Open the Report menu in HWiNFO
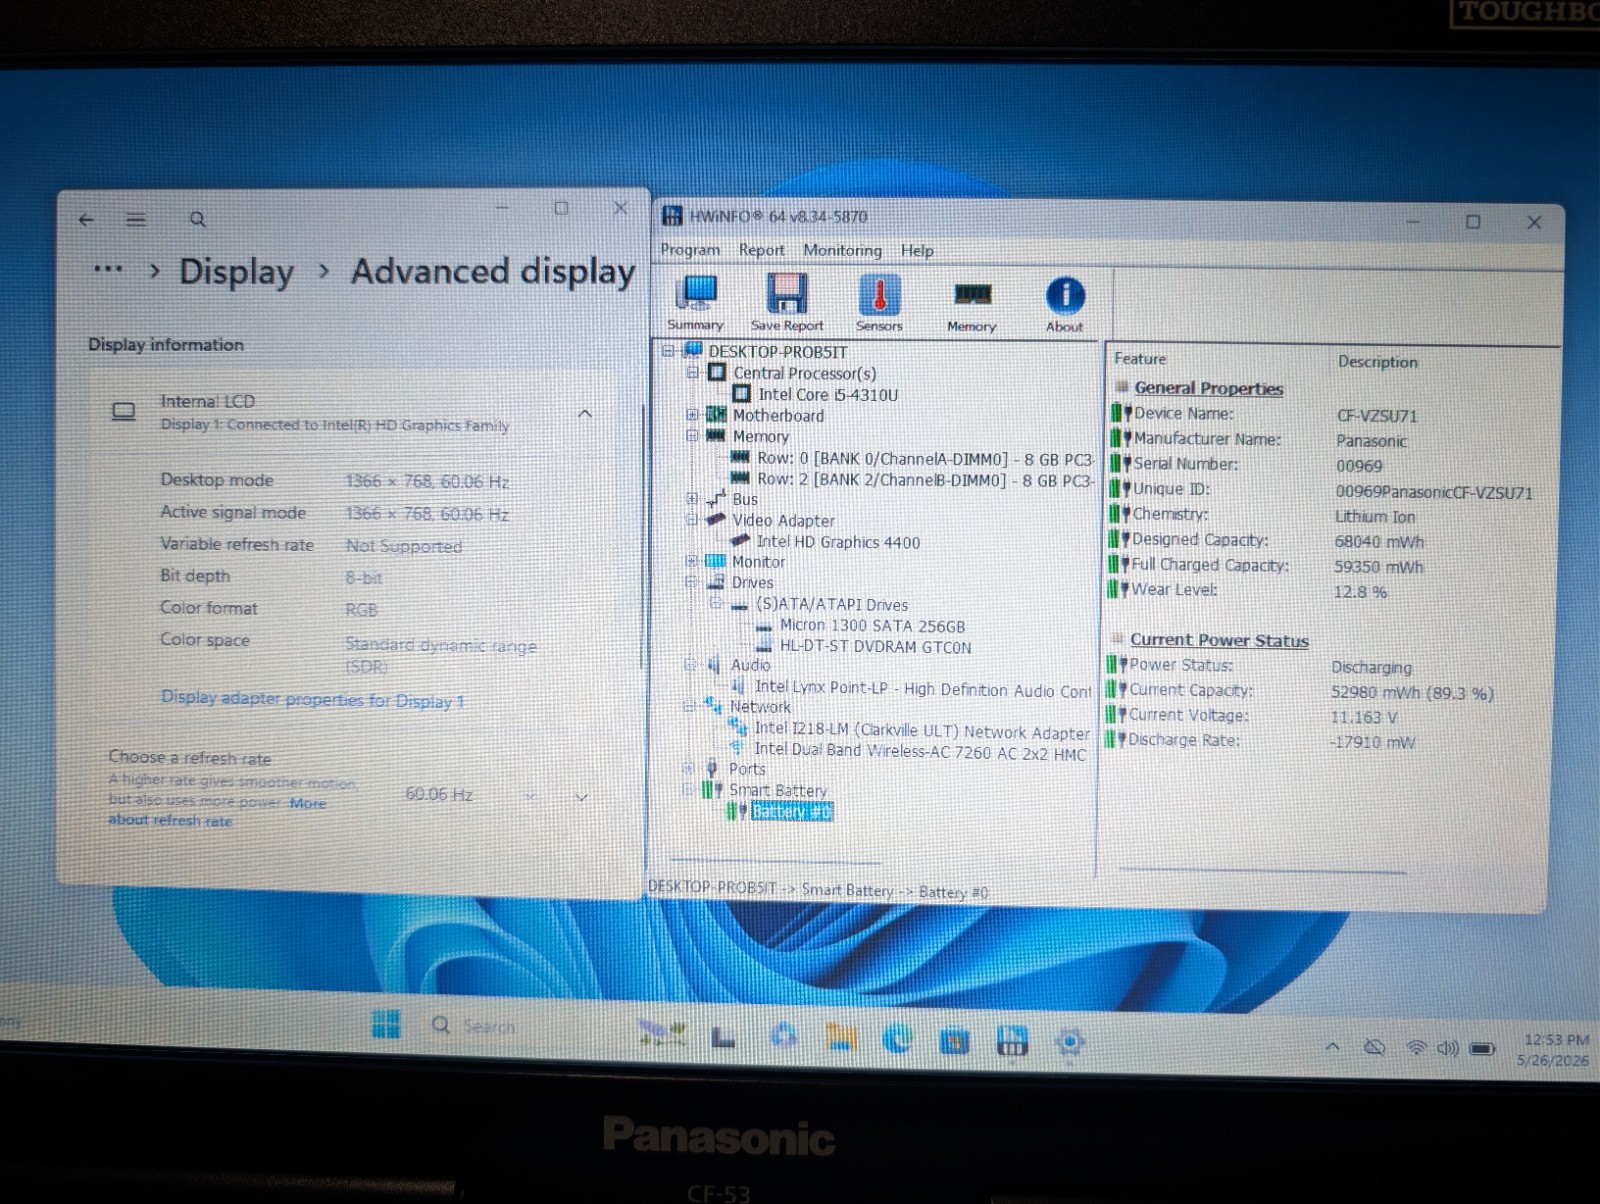The height and width of the screenshot is (1204, 1600). coord(761,250)
